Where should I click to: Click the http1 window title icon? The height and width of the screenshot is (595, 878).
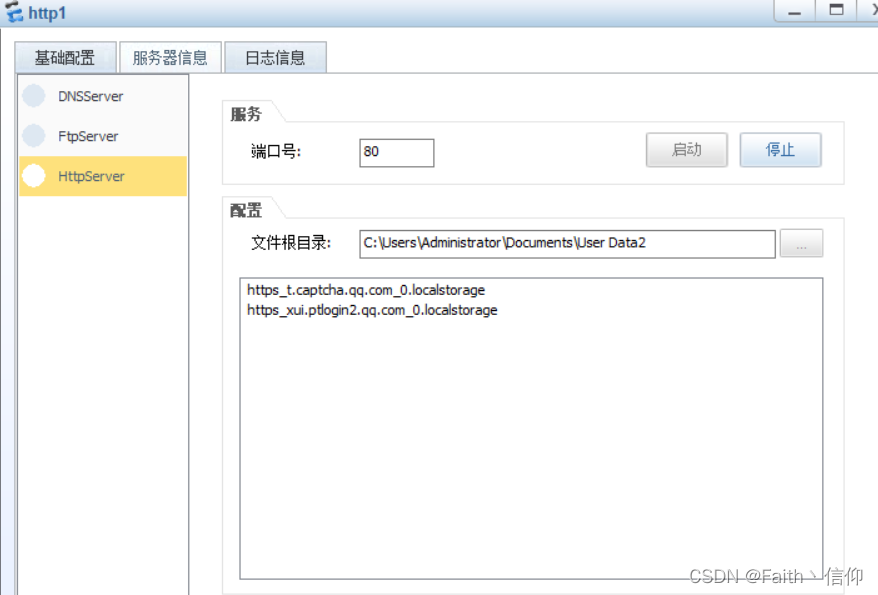click(x=13, y=12)
